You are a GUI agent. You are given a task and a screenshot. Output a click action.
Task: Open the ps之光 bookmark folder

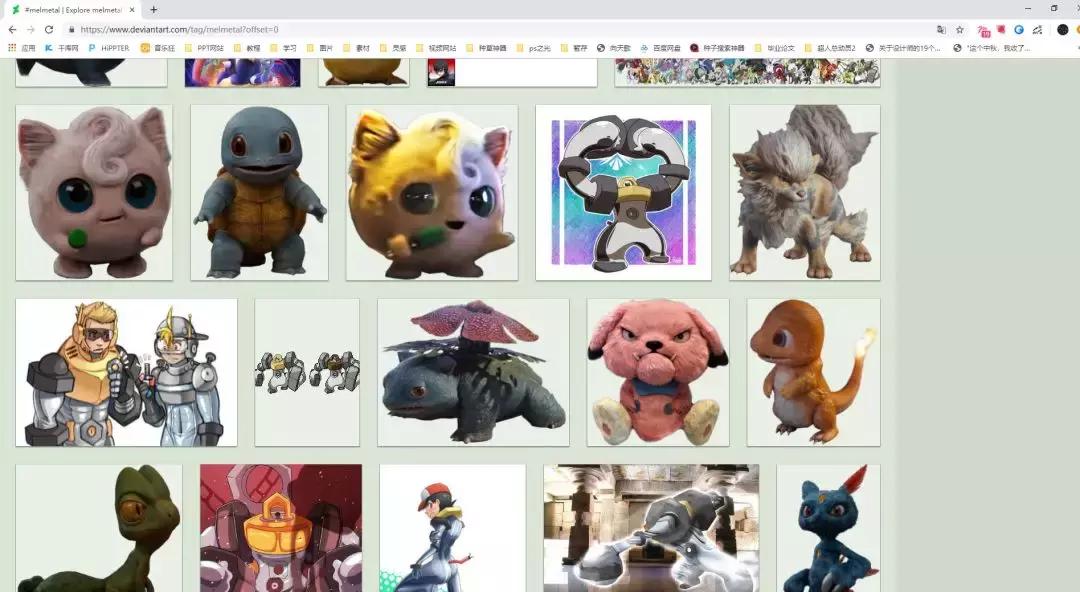pyautogui.click(x=534, y=48)
